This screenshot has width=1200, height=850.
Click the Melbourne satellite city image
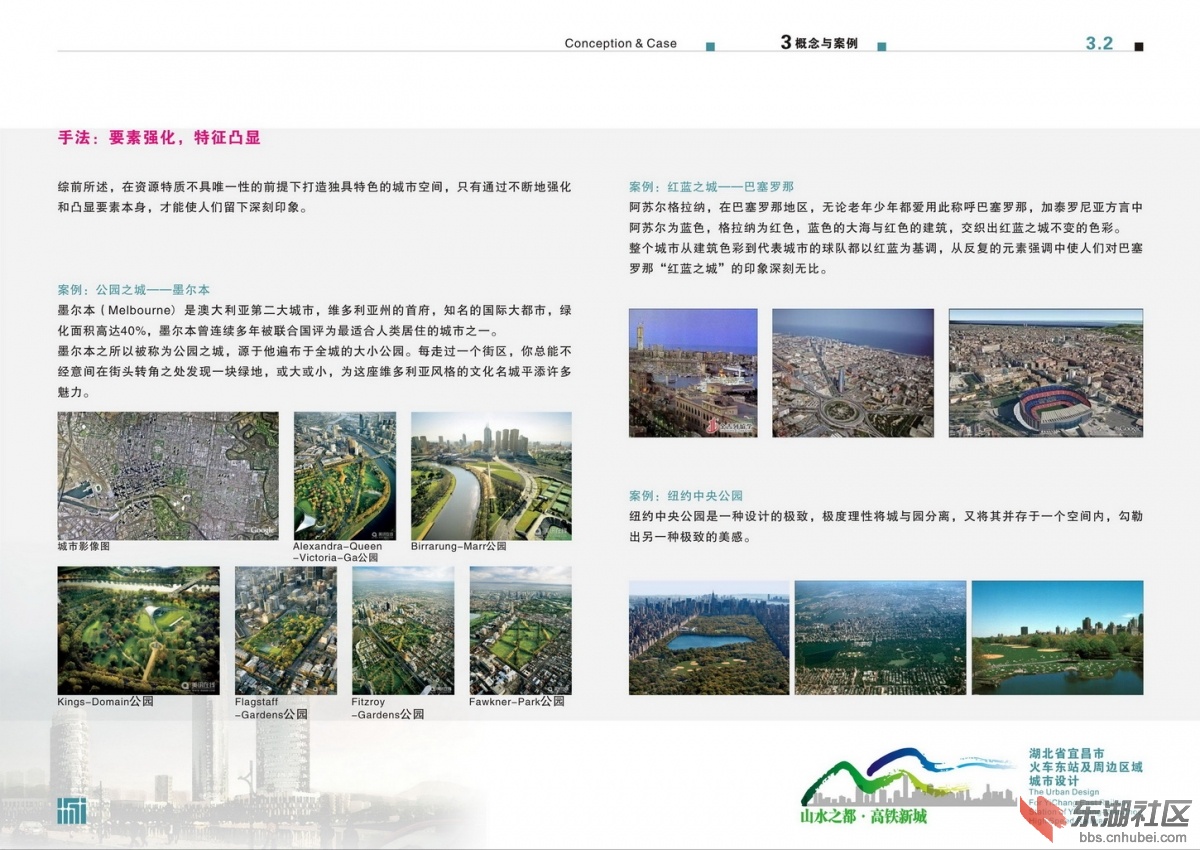[168, 476]
